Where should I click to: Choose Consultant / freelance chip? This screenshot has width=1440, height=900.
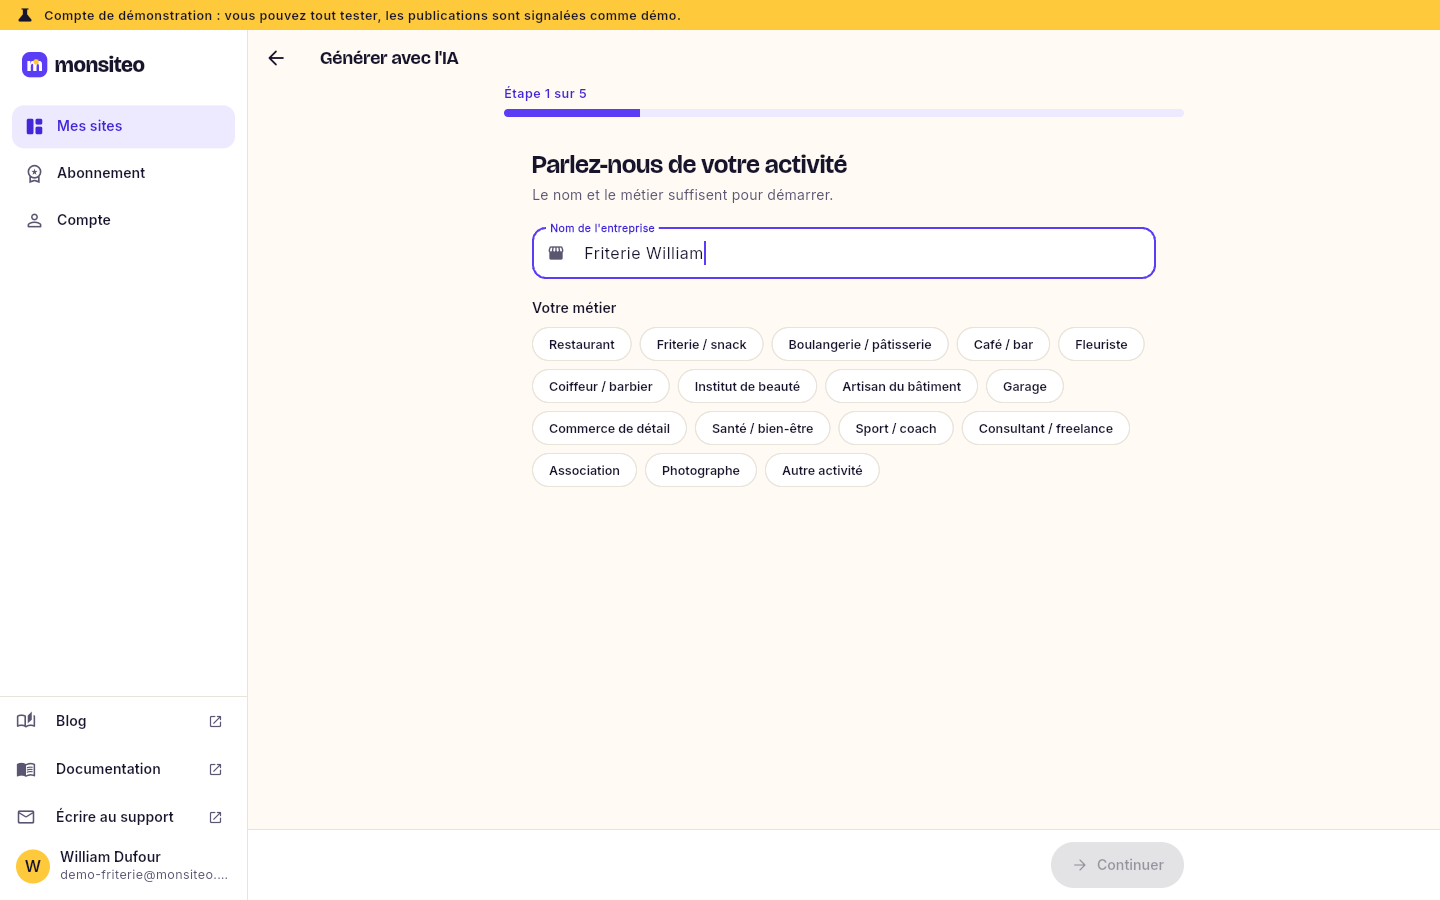click(x=1046, y=428)
